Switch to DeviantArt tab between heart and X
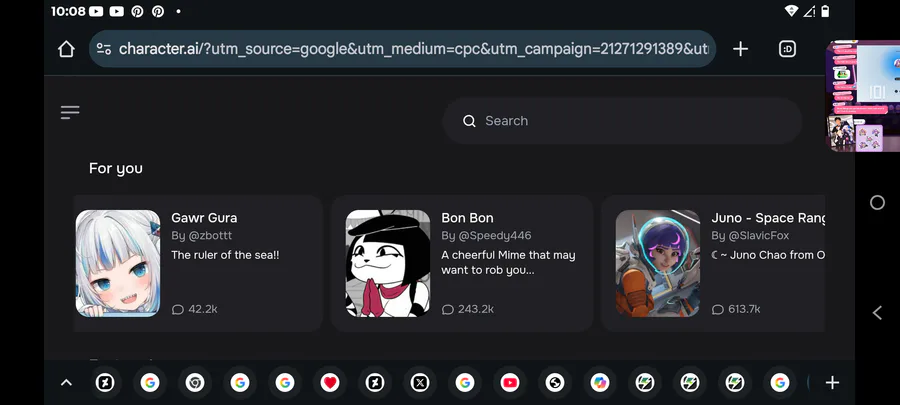Image resolution: width=900 pixels, height=405 pixels. point(375,383)
